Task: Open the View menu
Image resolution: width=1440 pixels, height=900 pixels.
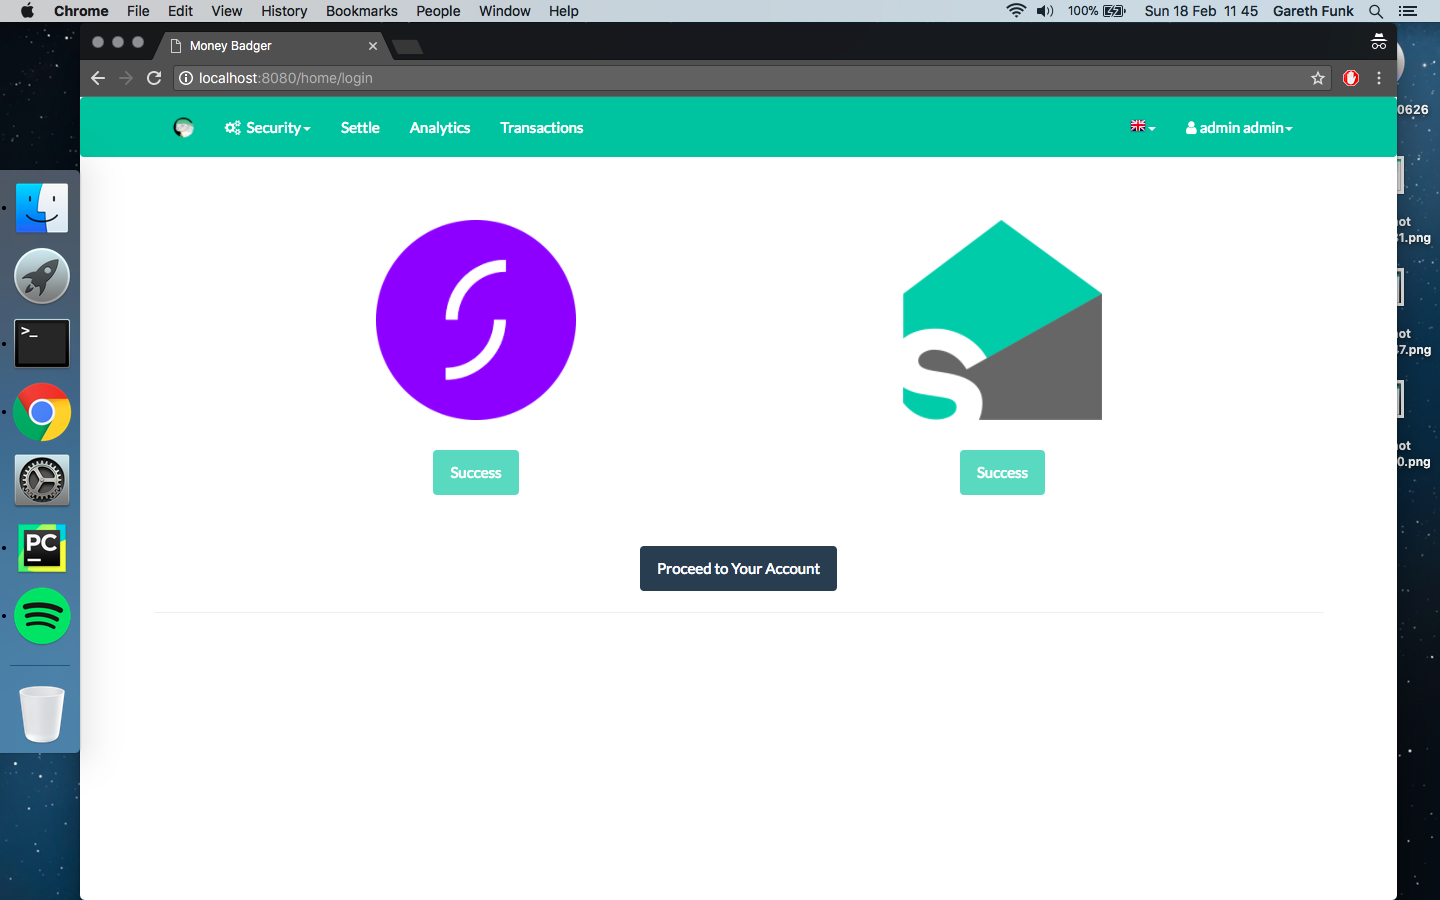Action: [227, 11]
